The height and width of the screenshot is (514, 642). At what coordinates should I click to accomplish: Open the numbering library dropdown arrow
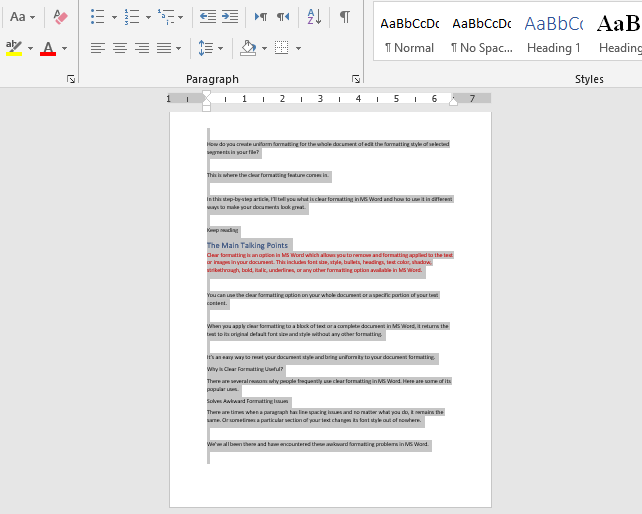(148, 17)
